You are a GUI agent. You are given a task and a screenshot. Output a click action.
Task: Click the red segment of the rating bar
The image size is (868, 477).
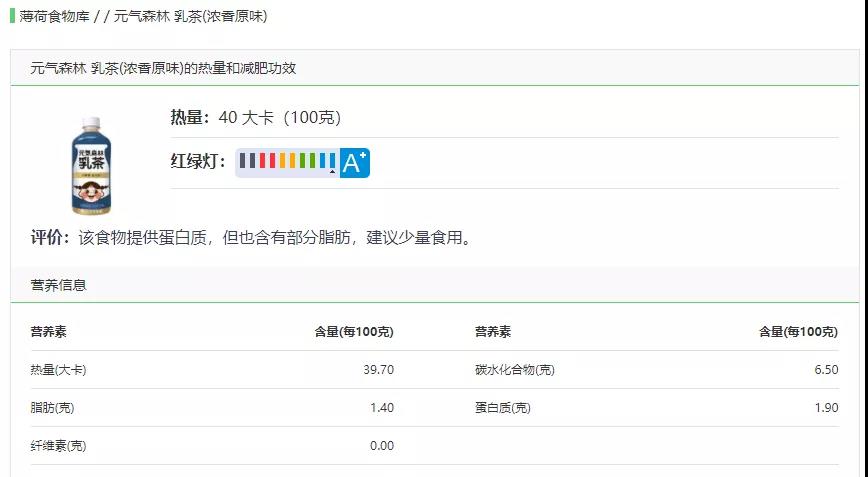[x=267, y=161]
